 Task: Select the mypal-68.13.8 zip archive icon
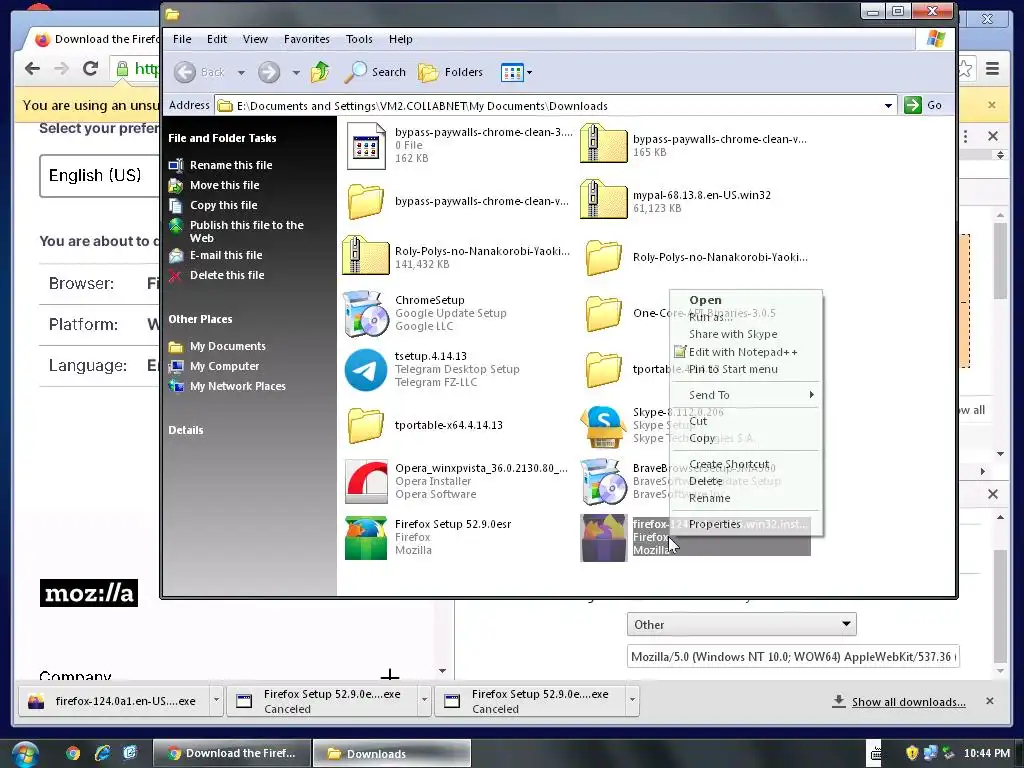(603, 201)
